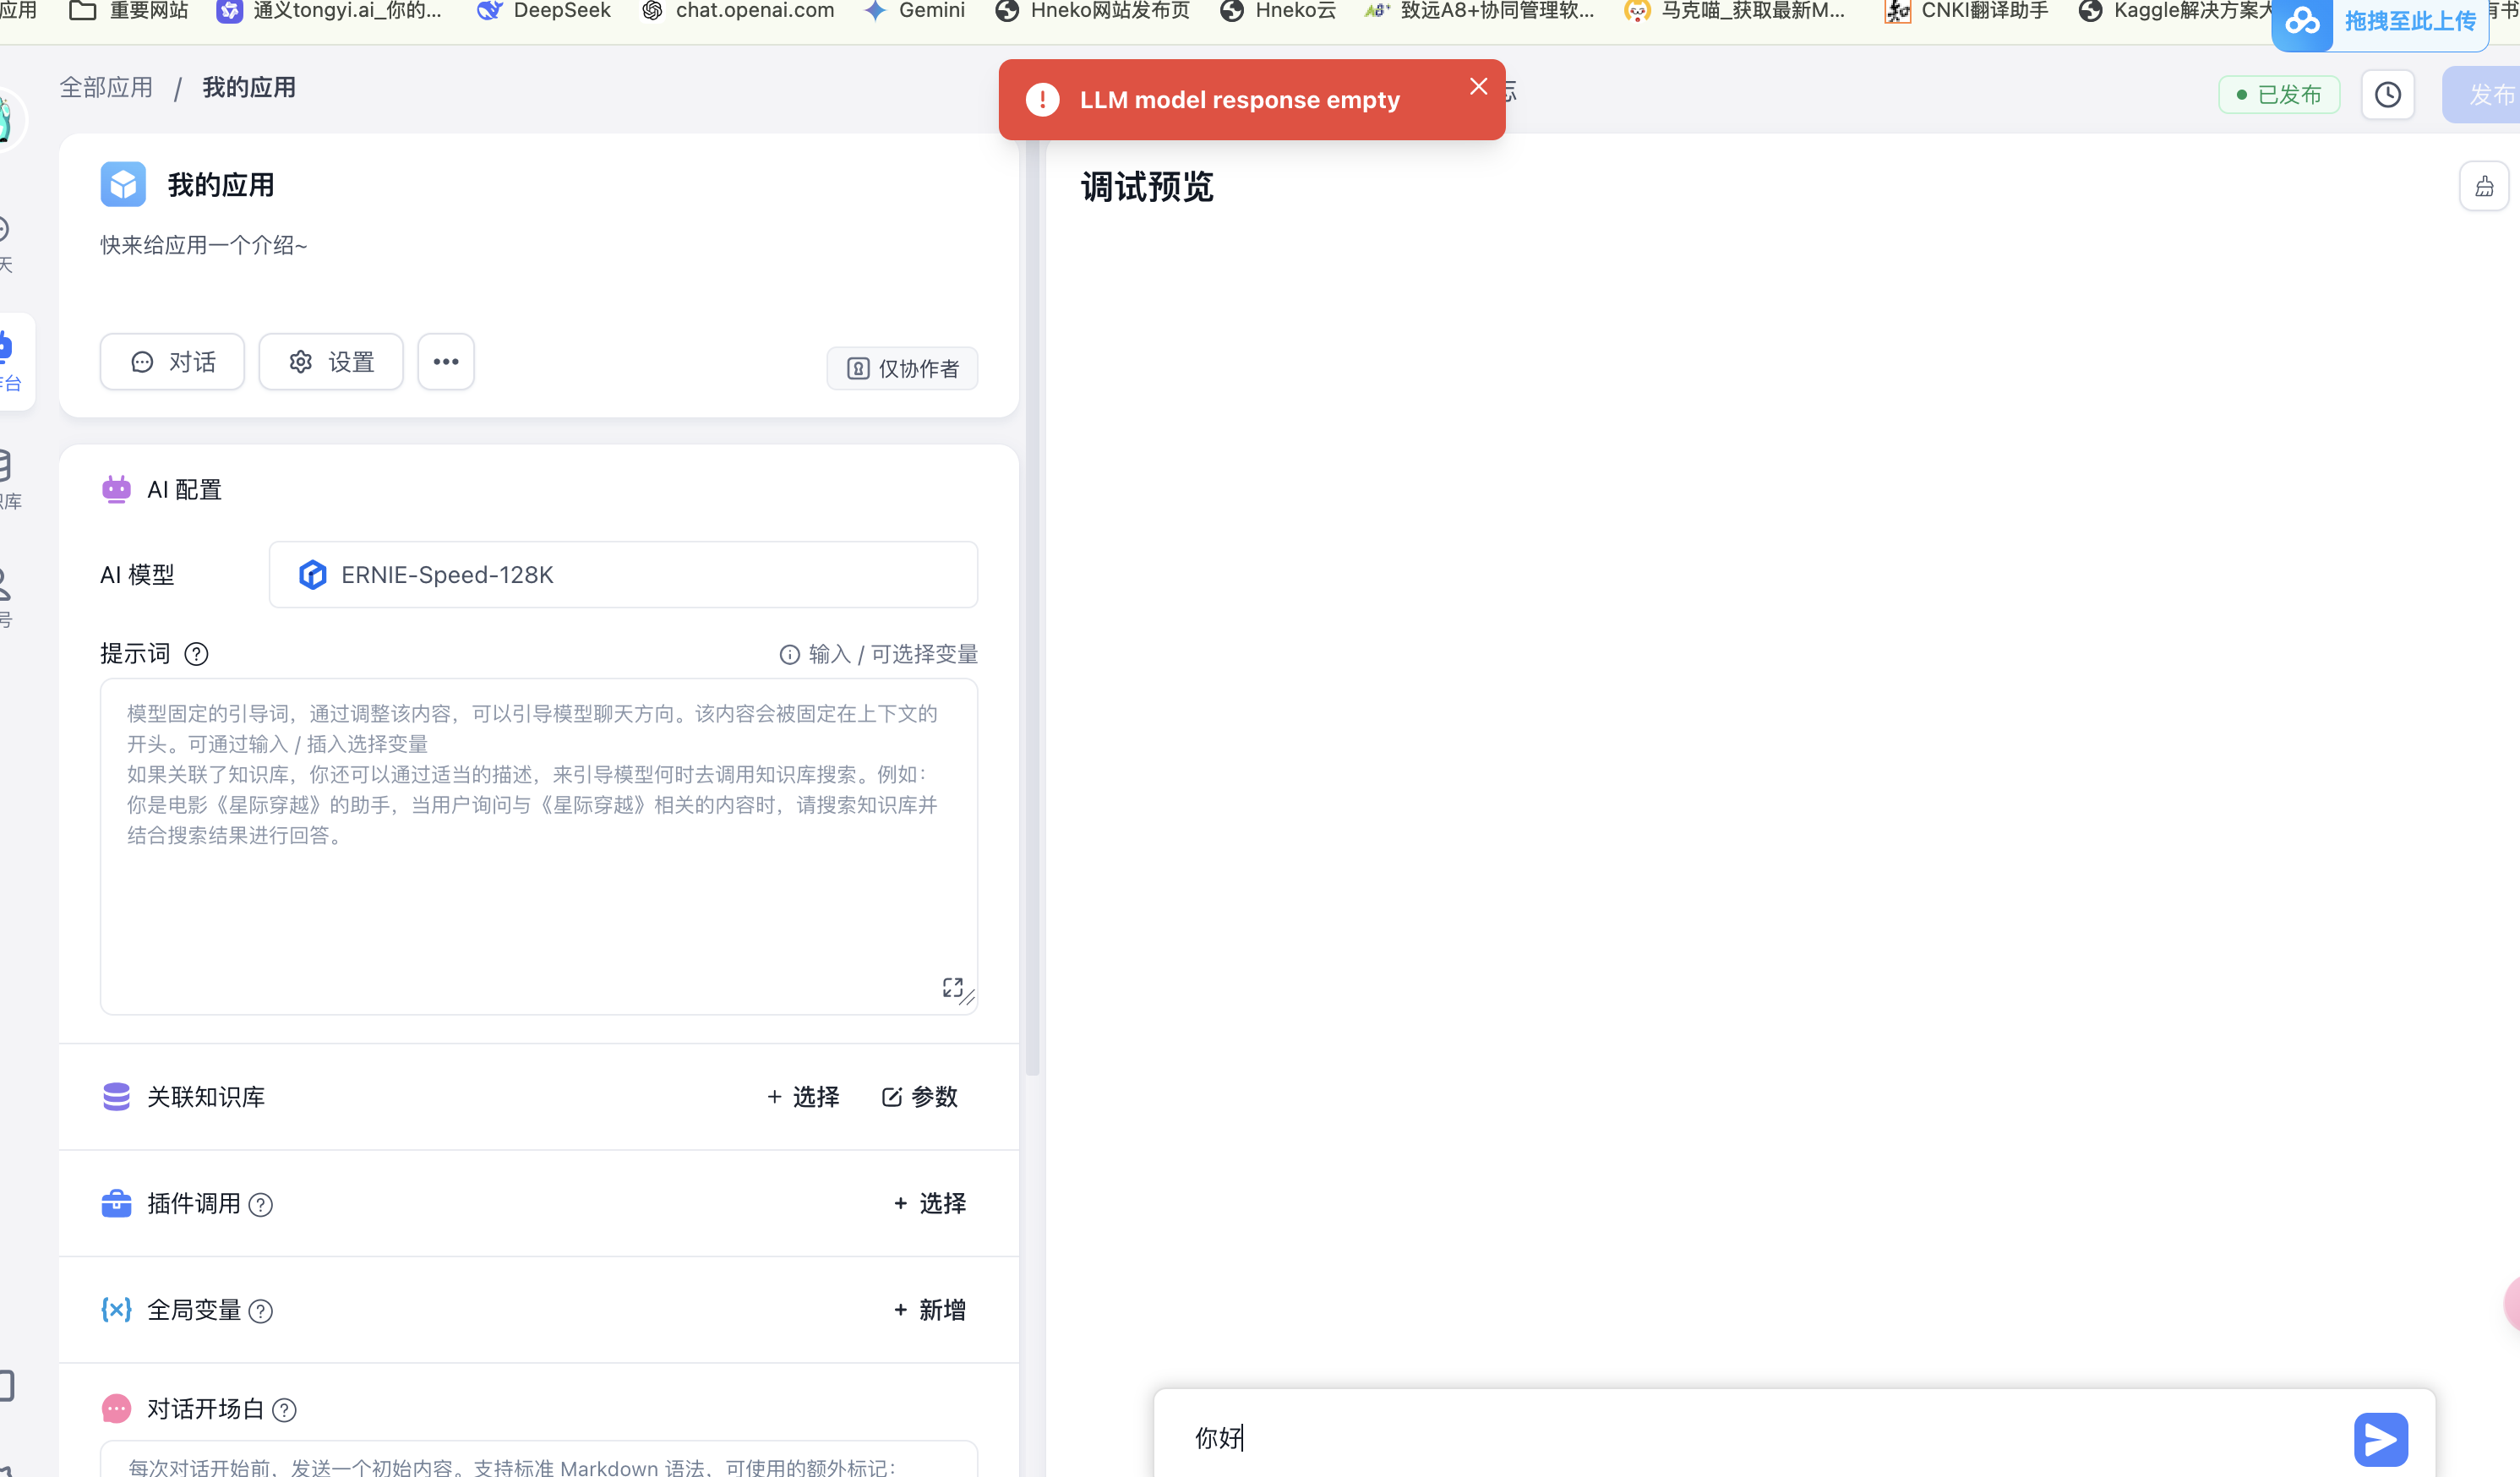
Task: Click the 对话 button
Action: tap(172, 362)
